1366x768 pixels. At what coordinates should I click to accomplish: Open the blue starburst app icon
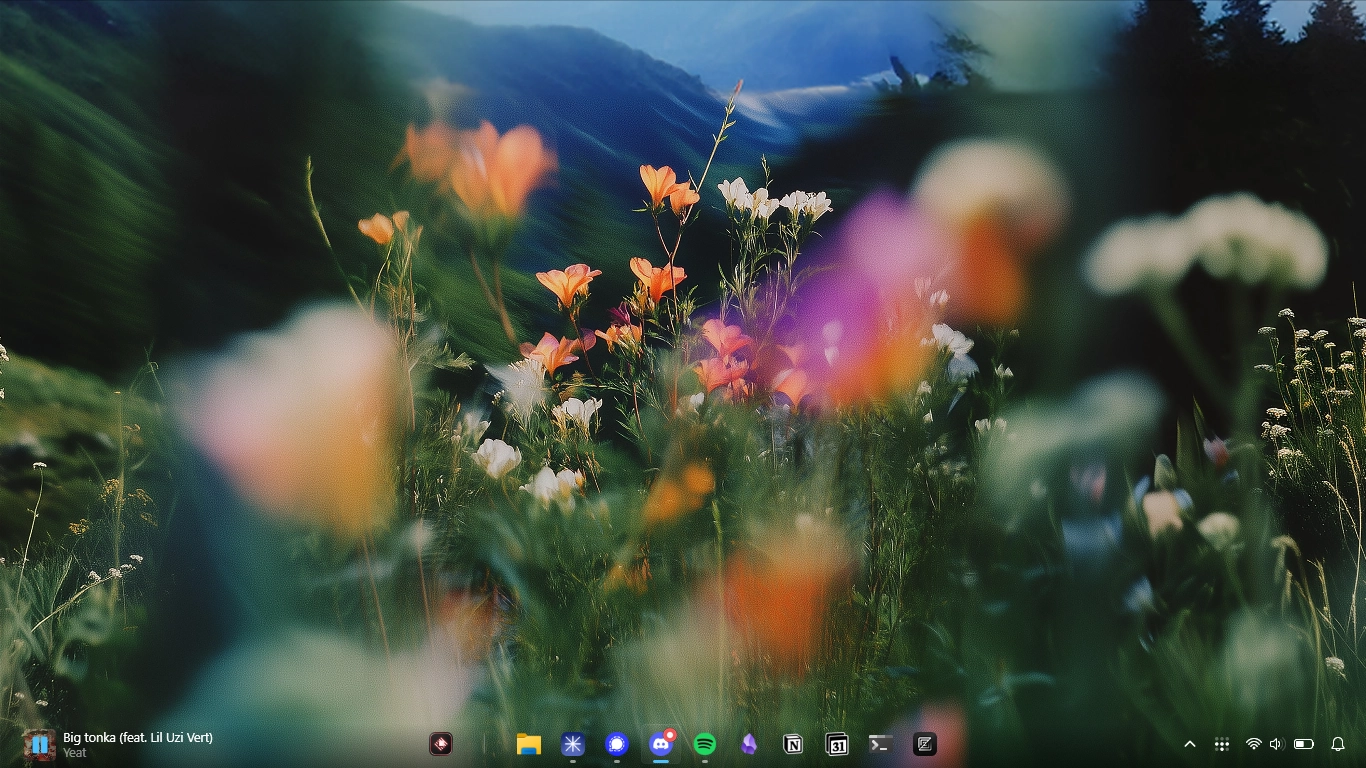pos(572,744)
